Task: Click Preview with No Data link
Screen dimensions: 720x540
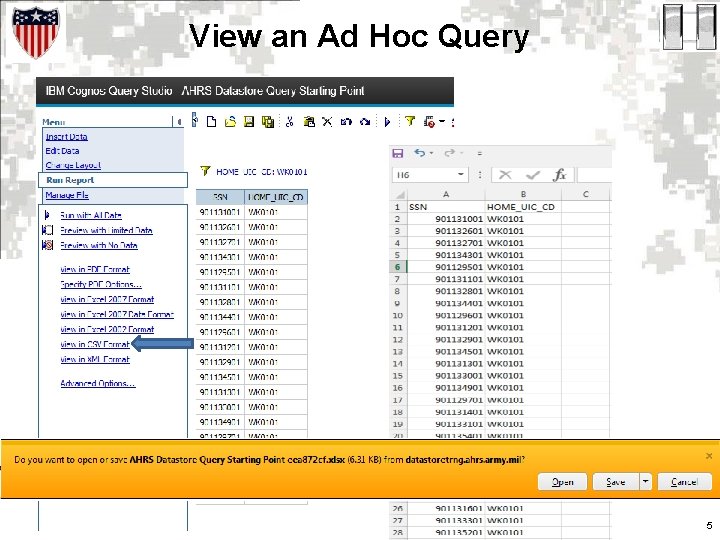Action: pos(99,245)
